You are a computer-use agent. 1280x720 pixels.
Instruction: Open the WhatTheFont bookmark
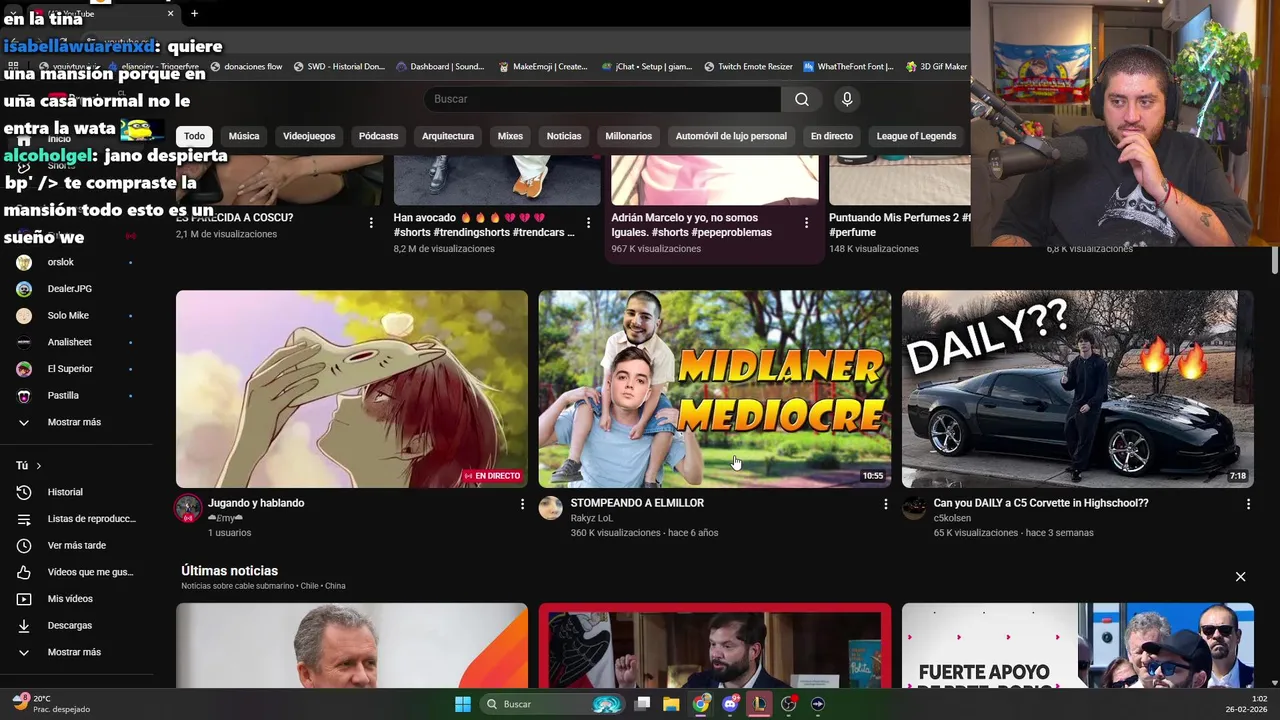pos(848,67)
